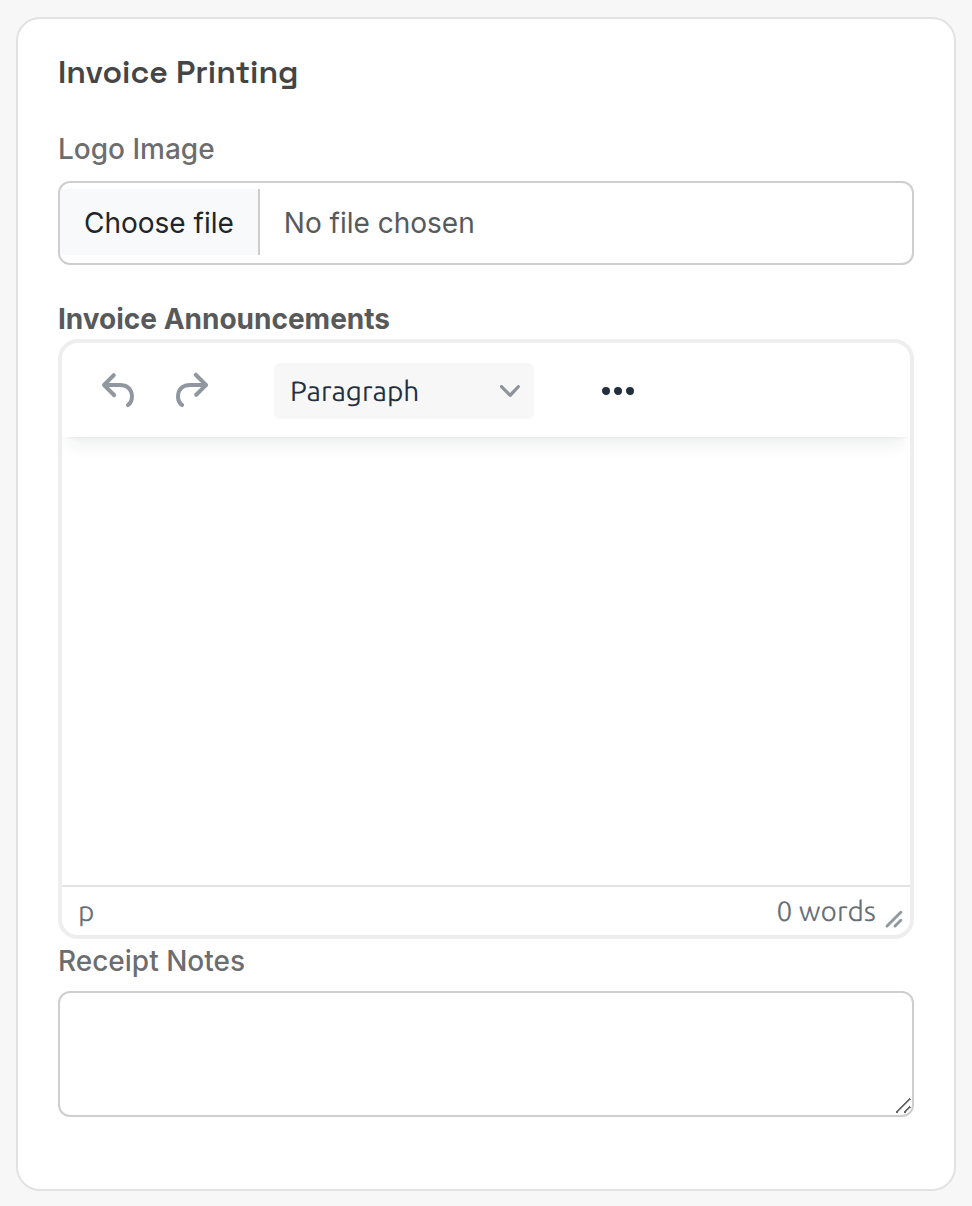Click the Invoice Announcements label
Image resolution: width=972 pixels, height=1206 pixels.
click(x=224, y=319)
